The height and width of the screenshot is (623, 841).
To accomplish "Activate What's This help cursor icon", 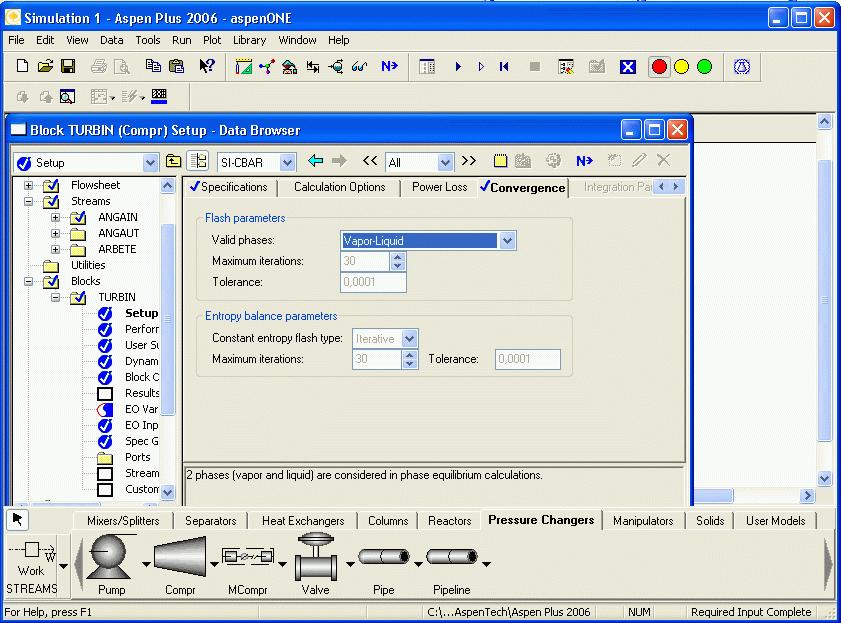I will (x=206, y=66).
